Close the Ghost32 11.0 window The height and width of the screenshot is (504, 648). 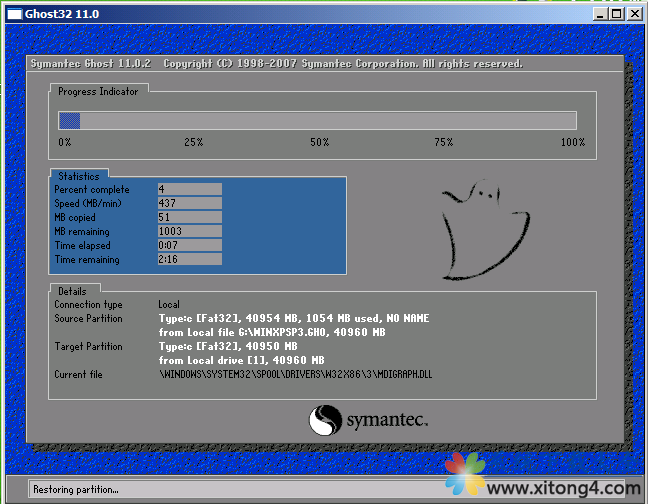[634, 14]
